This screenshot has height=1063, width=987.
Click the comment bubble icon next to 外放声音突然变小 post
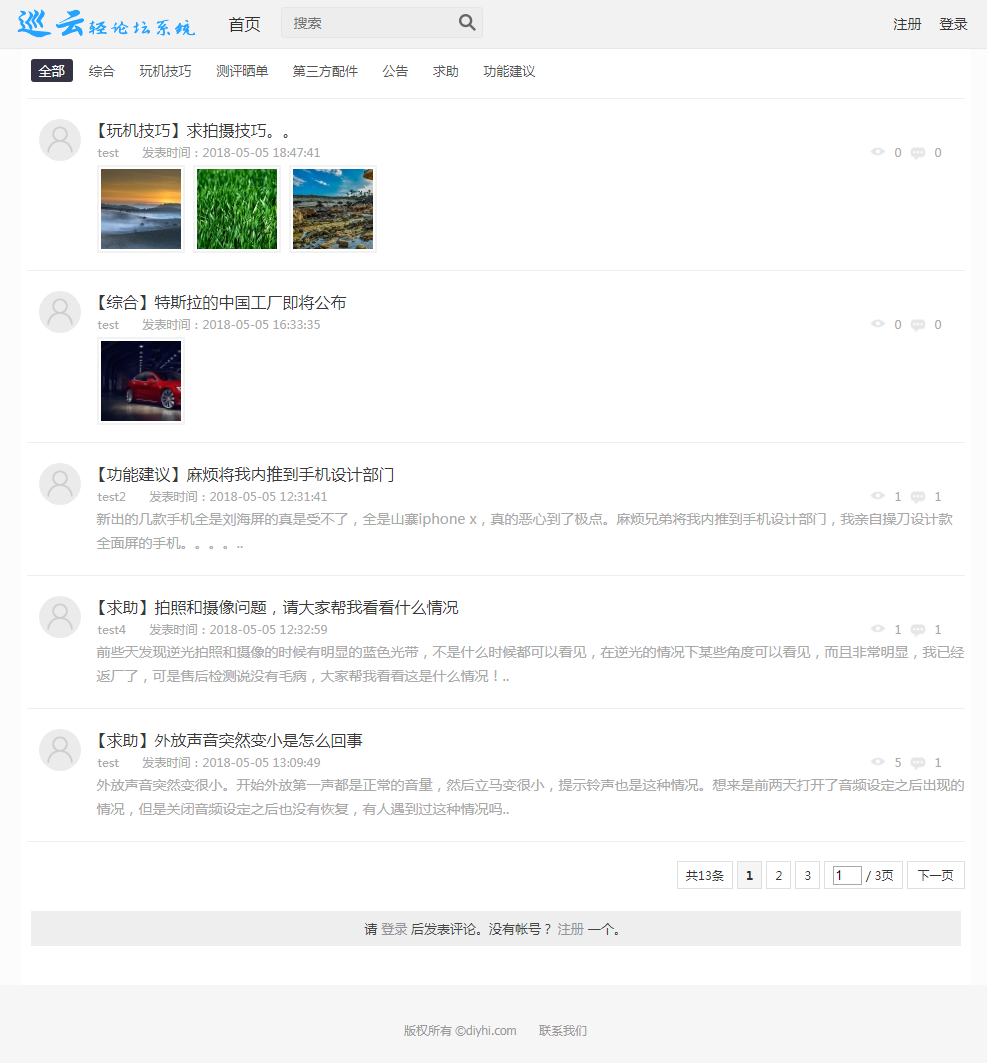(917, 762)
